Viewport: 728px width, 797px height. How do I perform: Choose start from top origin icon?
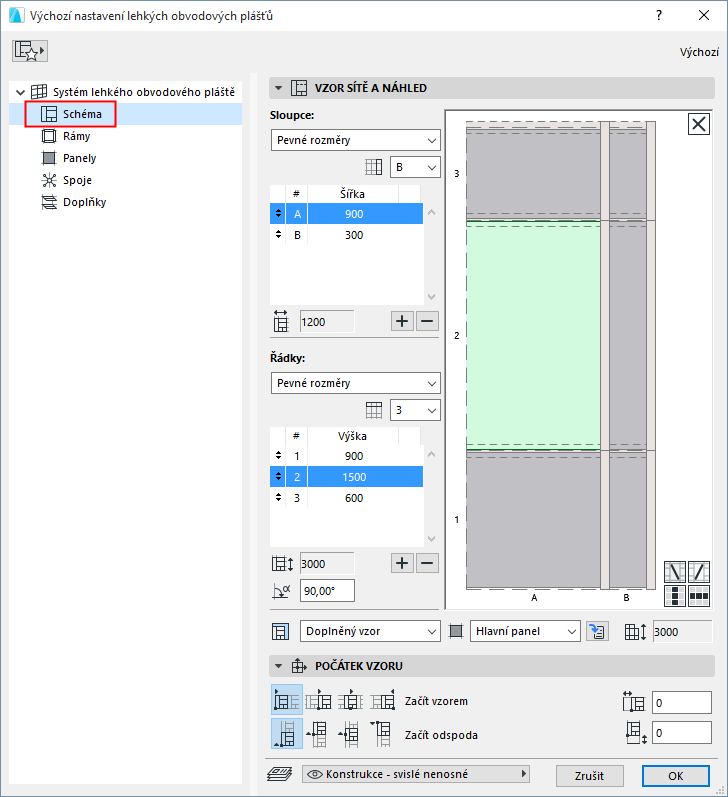point(383,734)
